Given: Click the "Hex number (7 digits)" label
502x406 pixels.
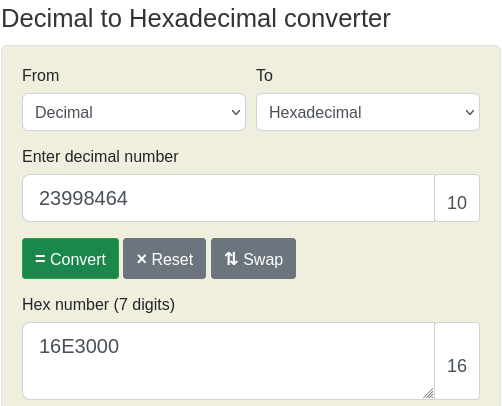Looking at the screenshot, I should [x=98, y=304].
